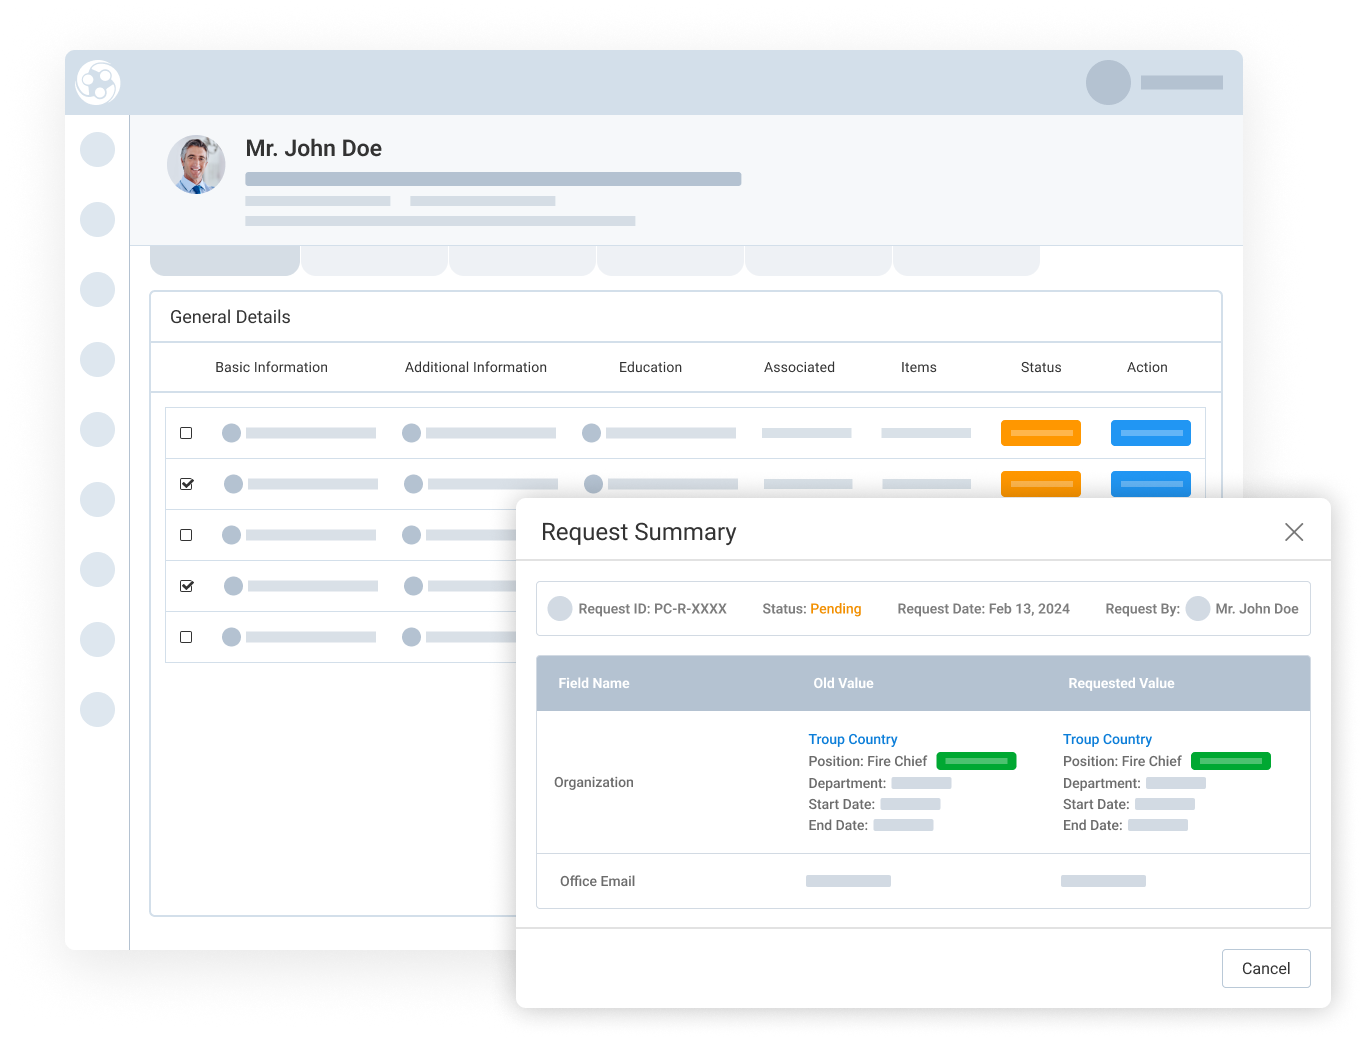
Task: Tick the last row checkbox
Action: click(x=186, y=637)
